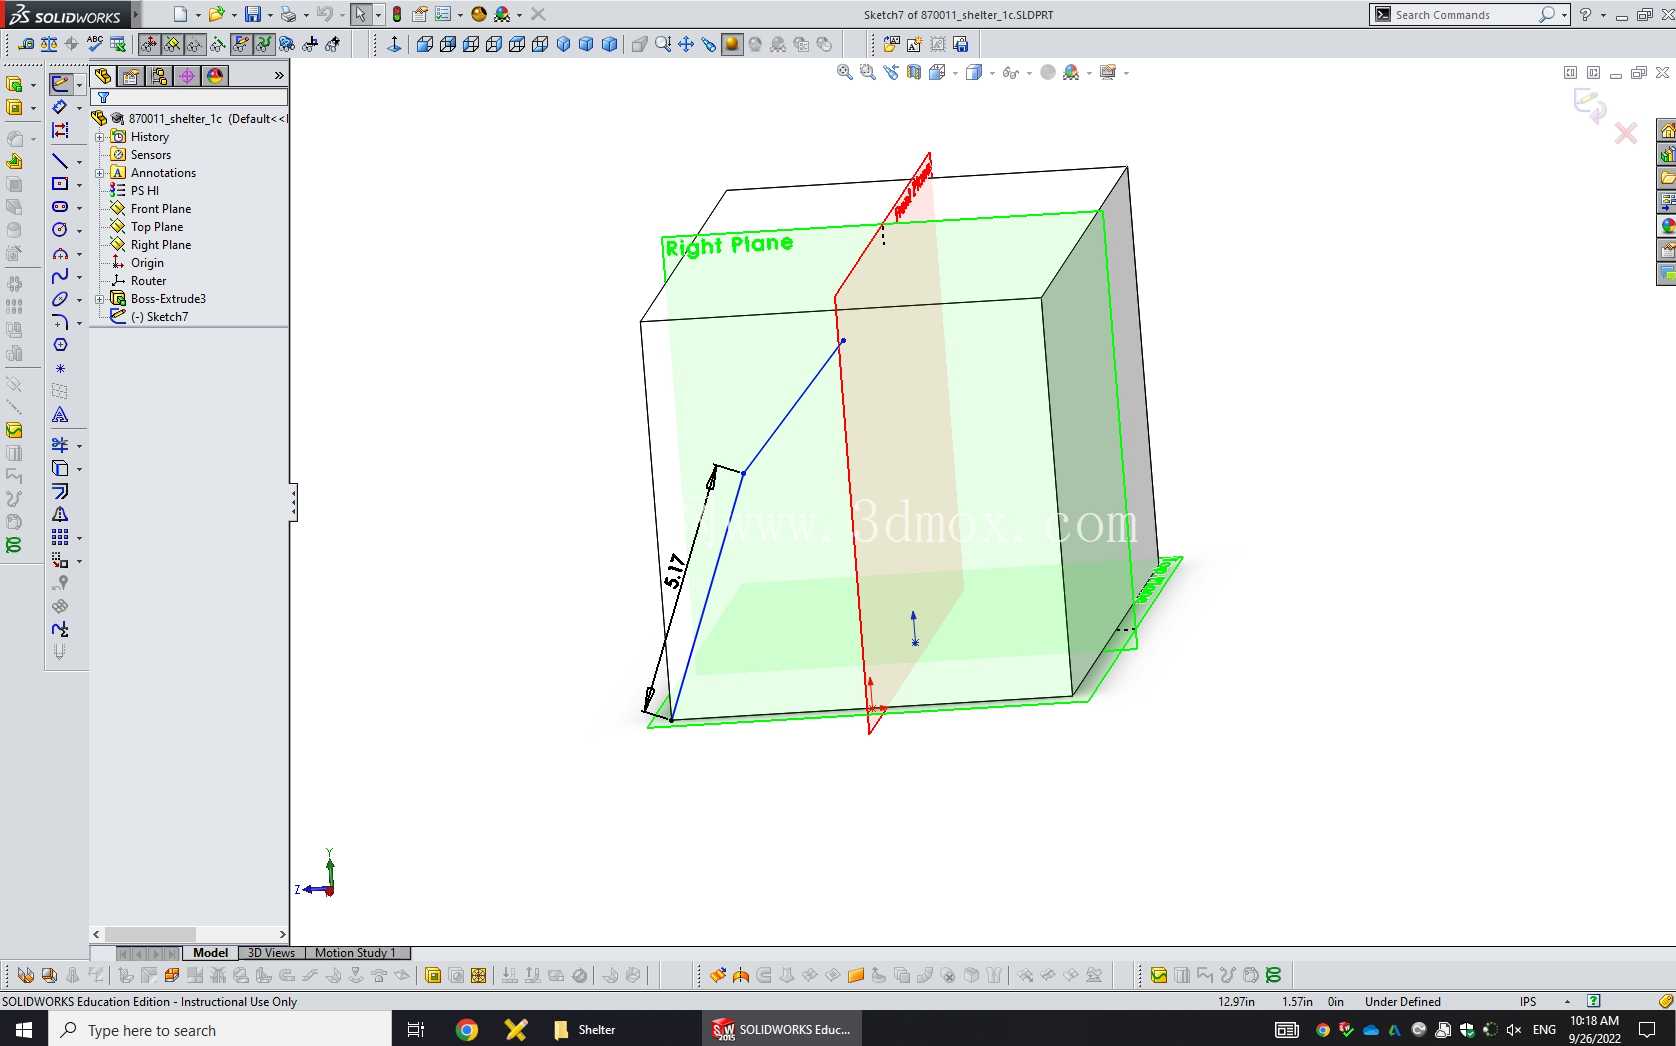Select the Smart Dimension tool
Image resolution: width=1676 pixels, height=1046 pixels.
[x=60, y=107]
